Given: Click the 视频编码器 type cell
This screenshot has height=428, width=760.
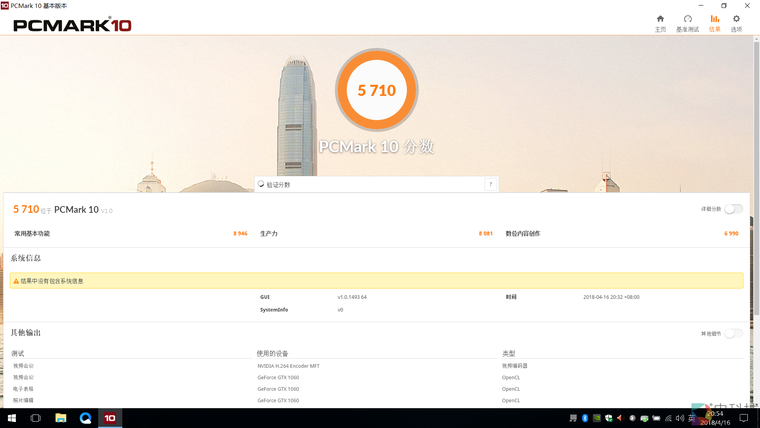Looking at the screenshot, I should click(514, 366).
